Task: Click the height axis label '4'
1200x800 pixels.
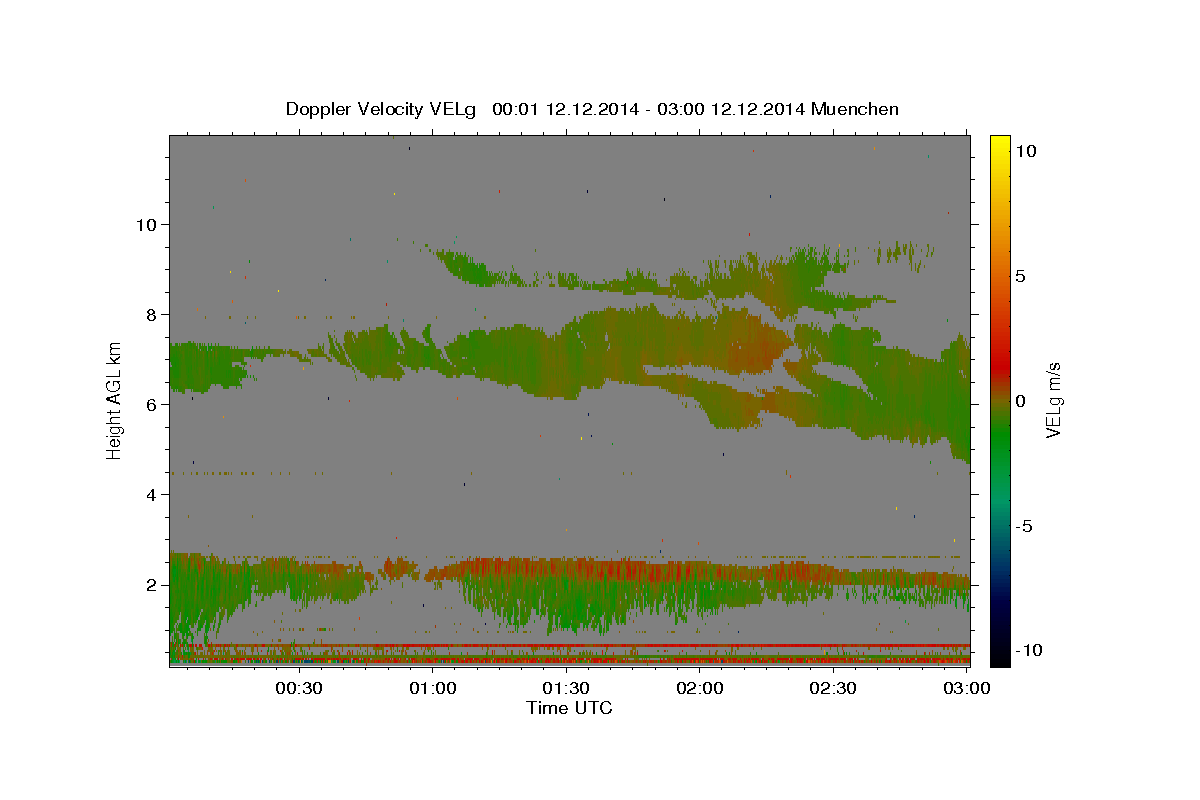Action: [x=152, y=495]
